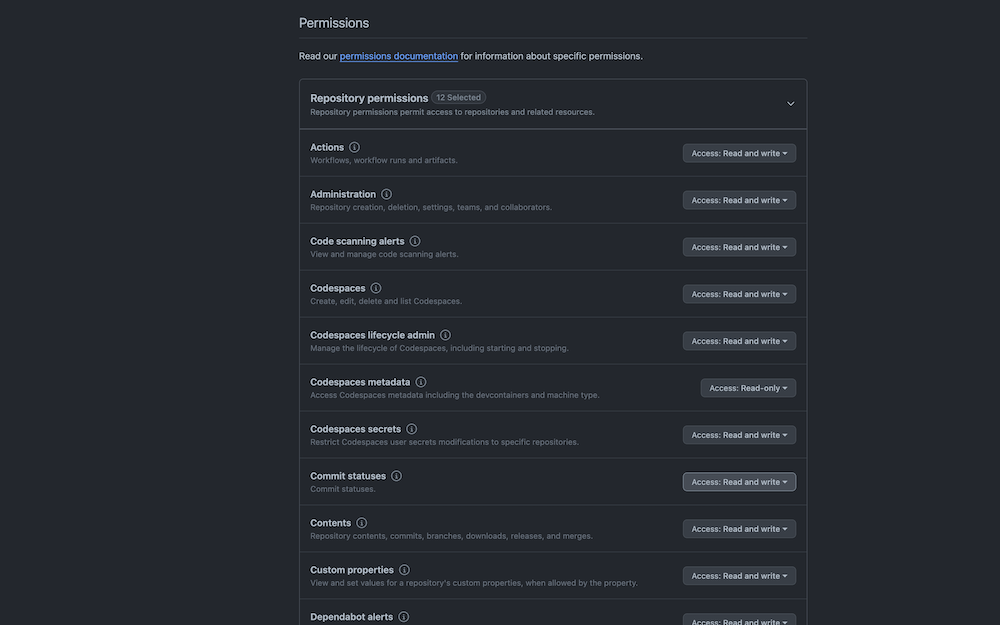The height and width of the screenshot is (625, 1000).
Task: Click info icon beside Dependabot alerts
Action: [x=403, y=617]
